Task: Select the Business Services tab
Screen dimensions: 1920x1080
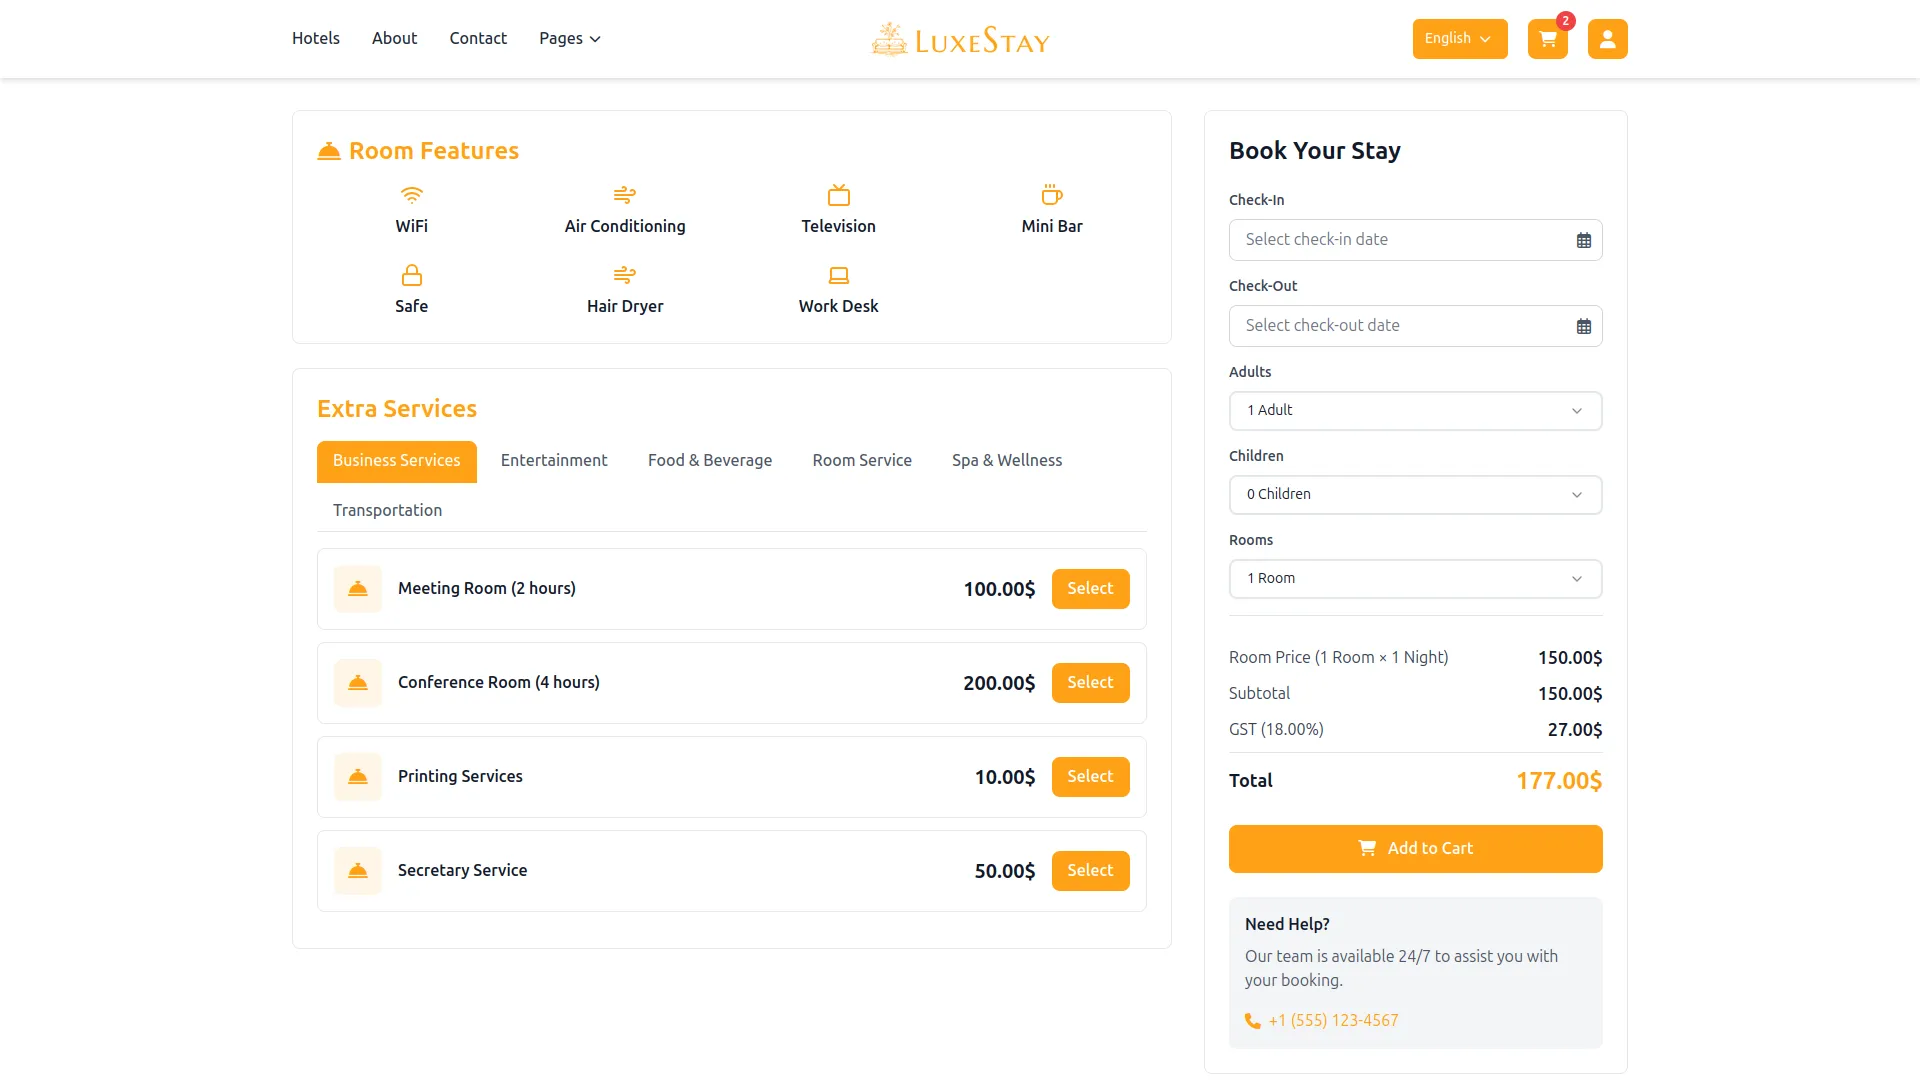Action: pyautogui.click(x=397, y=461)
